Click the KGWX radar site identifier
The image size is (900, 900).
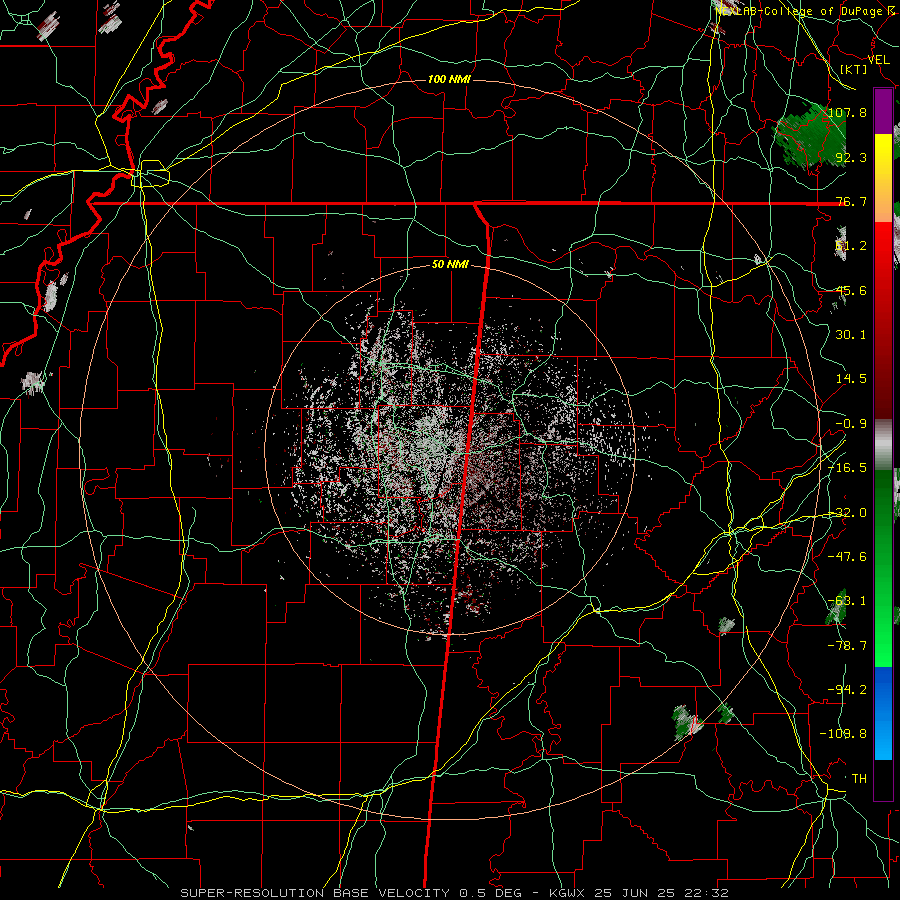(x=565, y=893)
